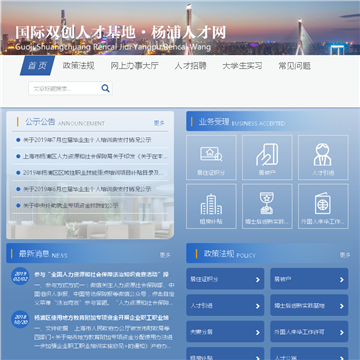The height and width of the screenshot is (360, 360).
Task: Click arrow on 外国人来华工作许可 policy button
Action: 341,332
